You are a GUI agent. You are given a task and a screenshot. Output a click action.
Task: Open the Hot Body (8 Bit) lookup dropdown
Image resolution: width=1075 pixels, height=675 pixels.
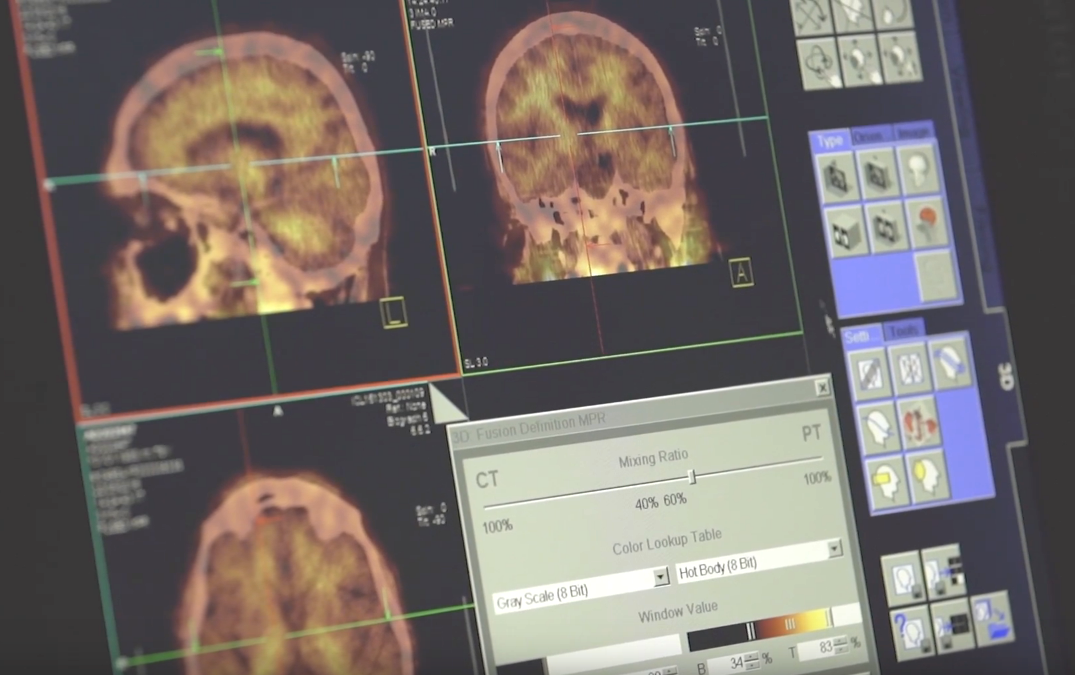coord(834,550)
